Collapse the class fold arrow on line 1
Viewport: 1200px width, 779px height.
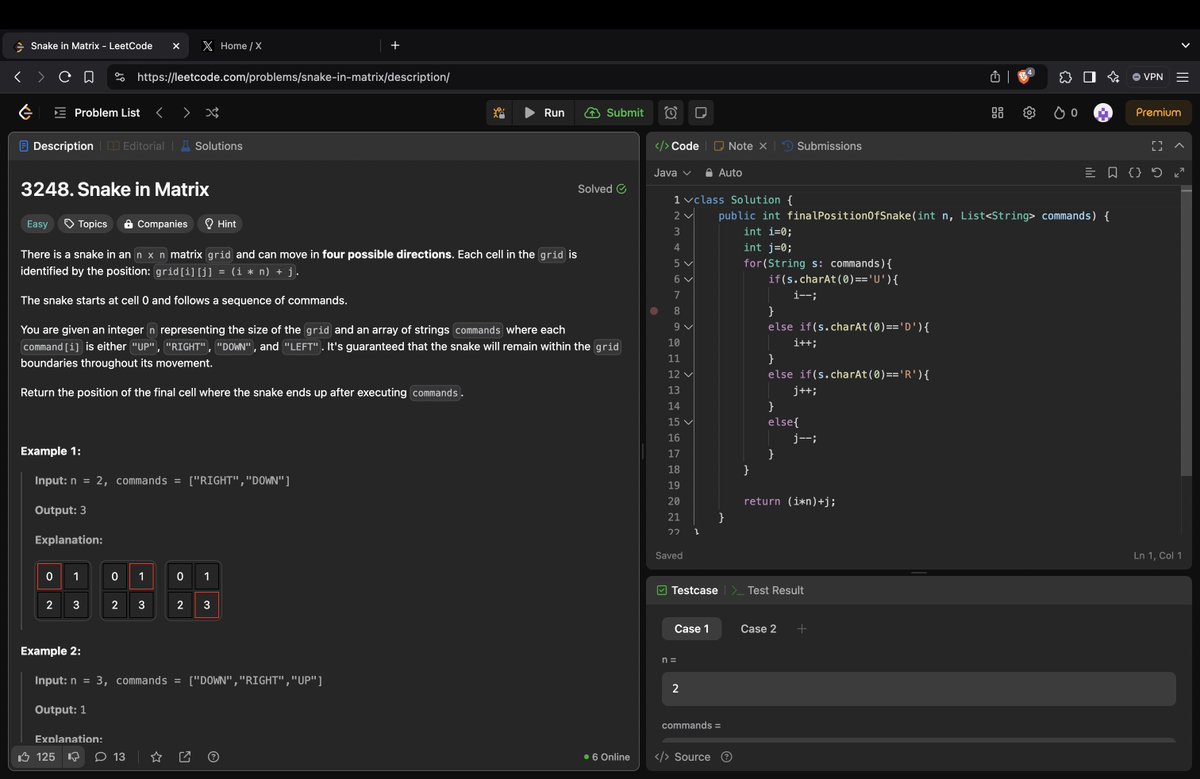[x=687, y=200]
